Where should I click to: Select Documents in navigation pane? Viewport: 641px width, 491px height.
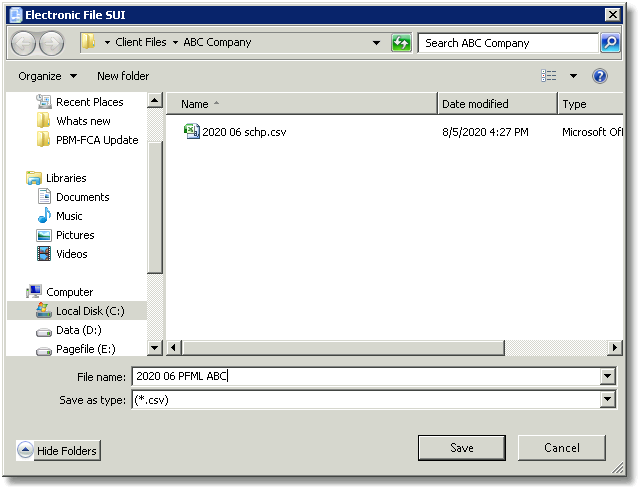pyautogui.click(x=83, y=197)
